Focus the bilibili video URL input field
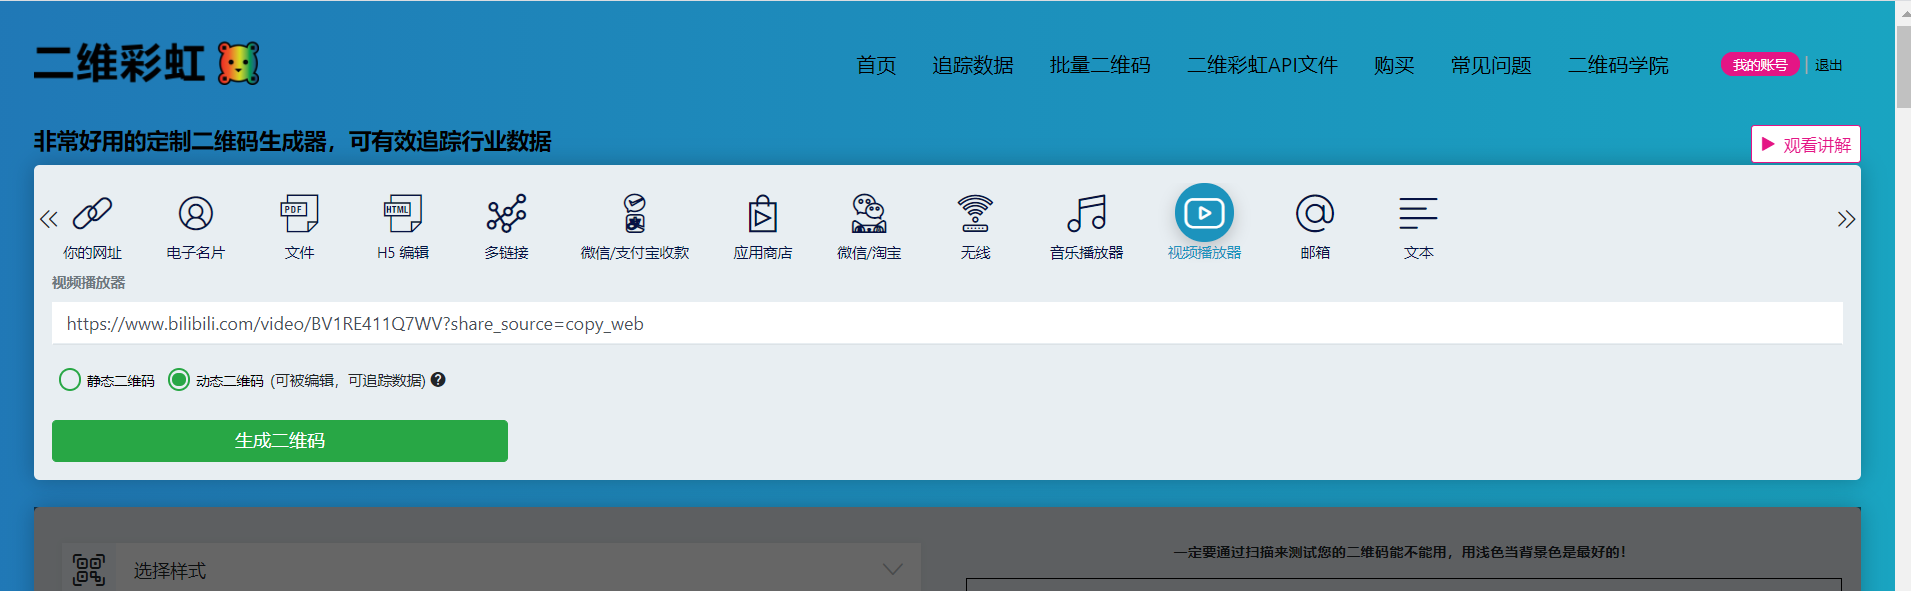1911x591 pixels. (x=947, y=323)
